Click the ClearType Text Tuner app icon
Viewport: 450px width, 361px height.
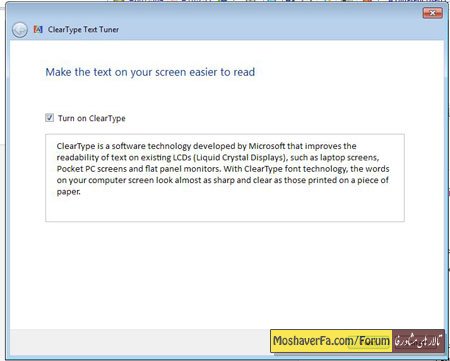coord(38,29)
